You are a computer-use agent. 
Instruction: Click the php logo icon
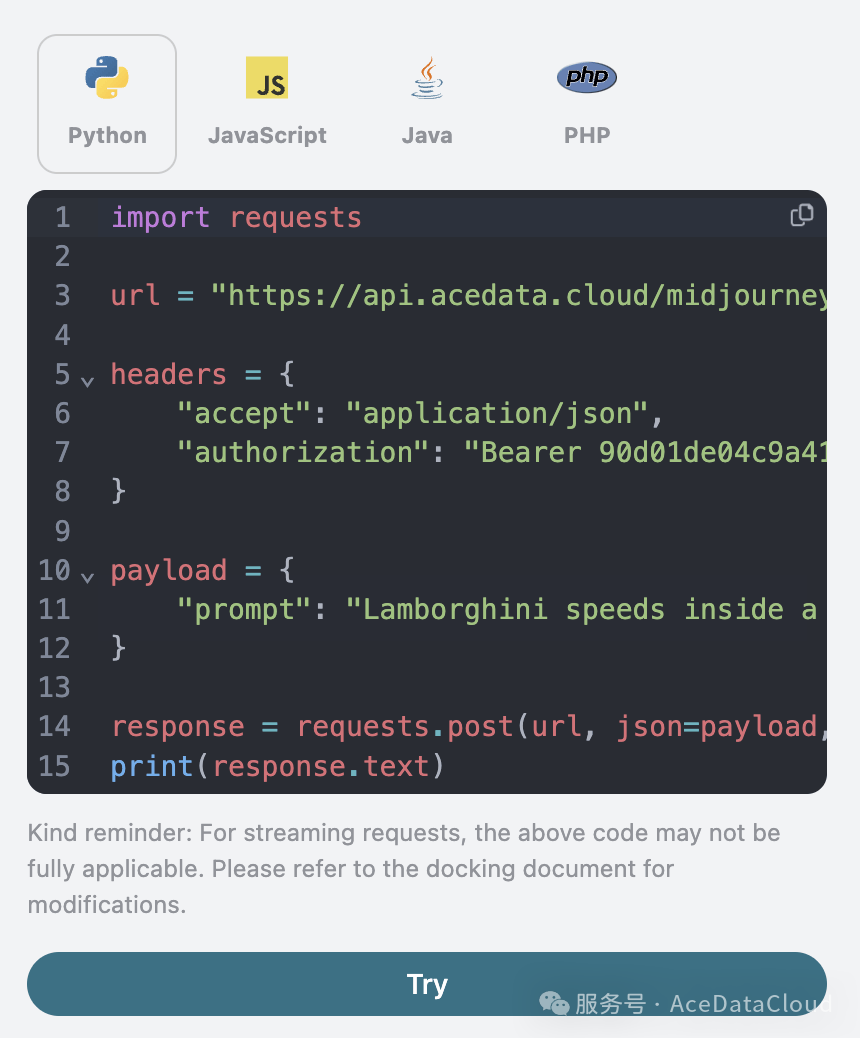click(x=587, y=77)
